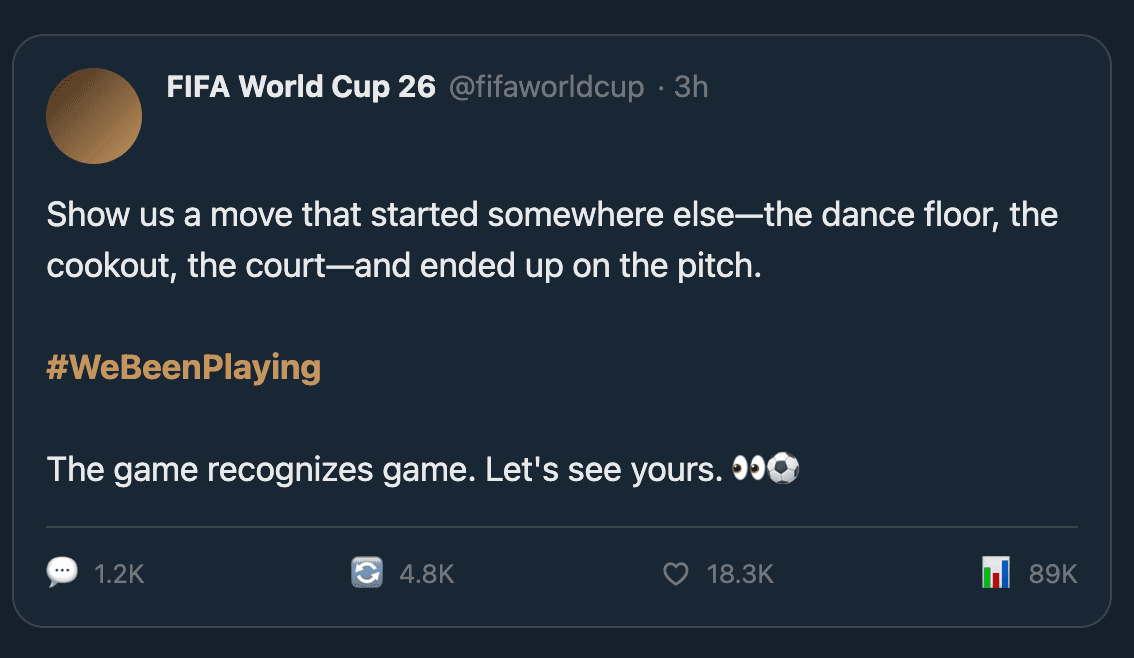
Task: Click the 1.2K replies count
Action: [x=119, y=574]
